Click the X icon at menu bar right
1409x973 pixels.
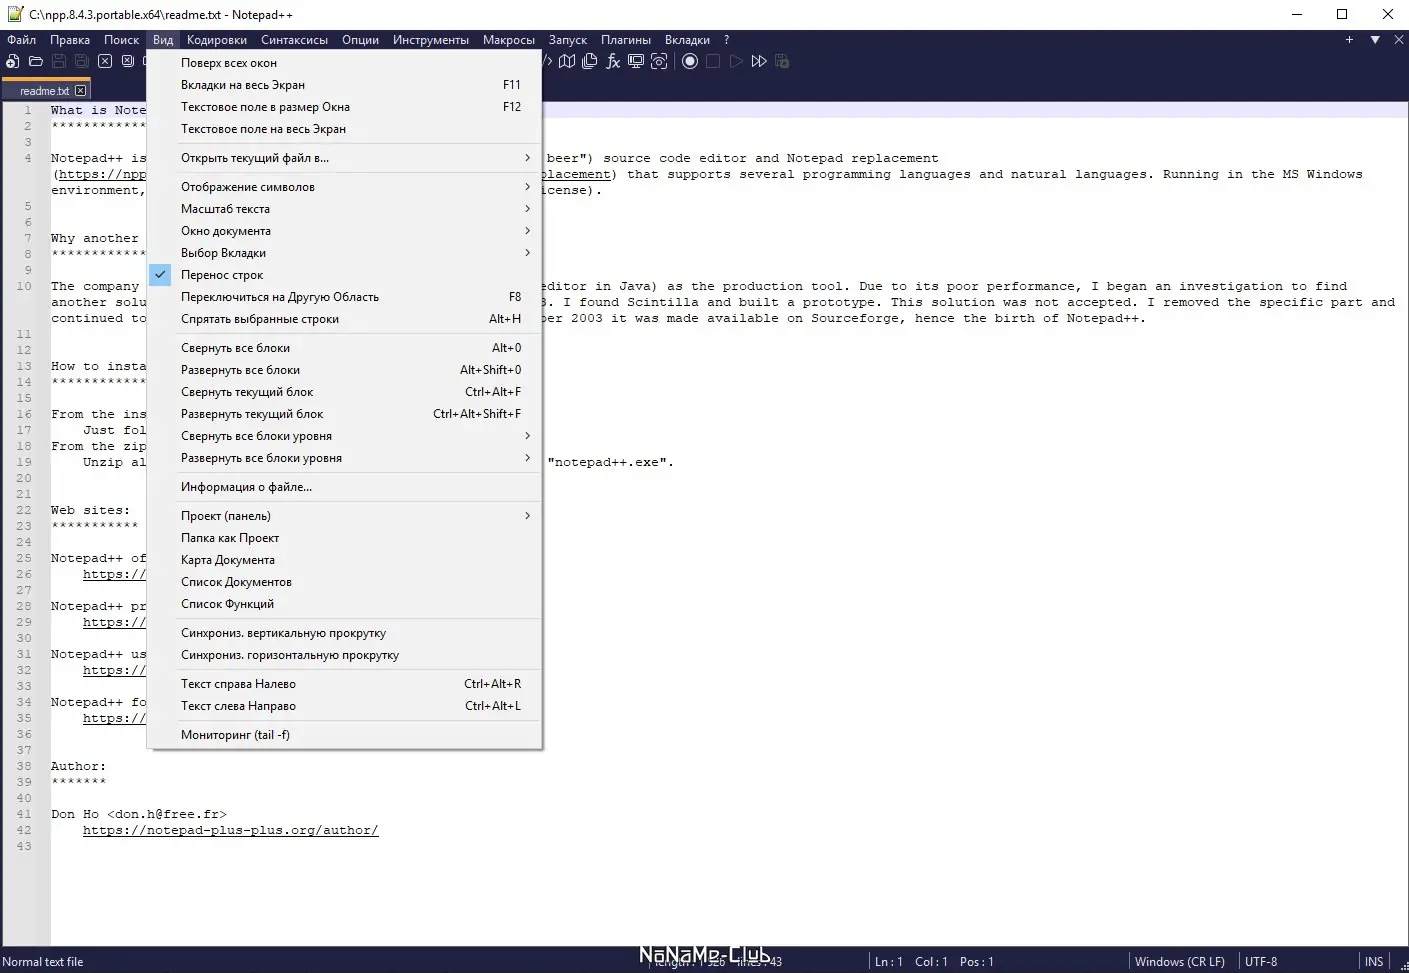click(1398, 40)
